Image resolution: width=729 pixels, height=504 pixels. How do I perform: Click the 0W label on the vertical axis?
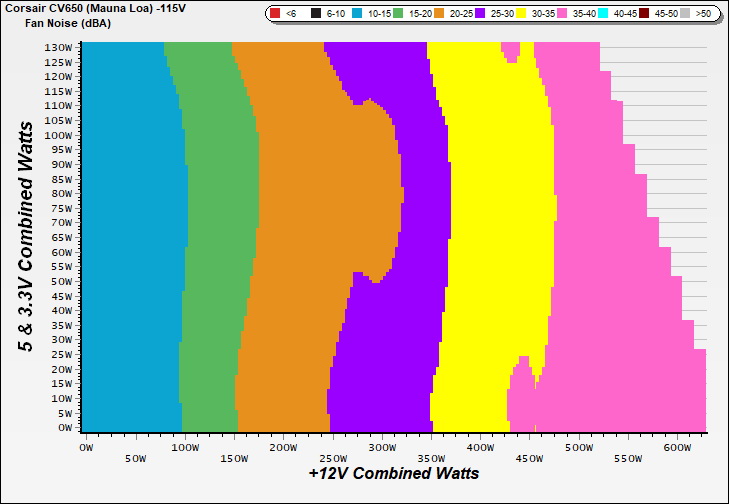click(64, 427)
